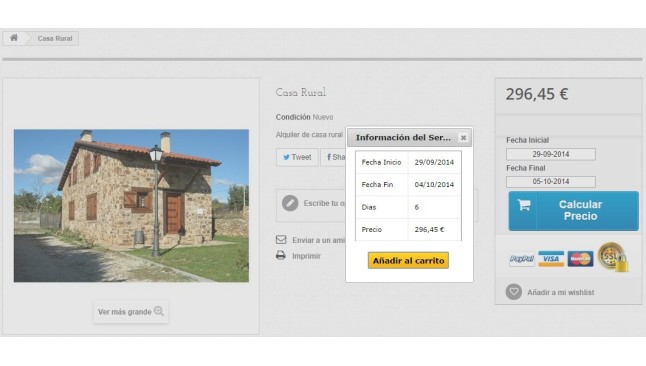Select the Alquiler de casa rural description text

pyautogui.click(x=309, y=135)
